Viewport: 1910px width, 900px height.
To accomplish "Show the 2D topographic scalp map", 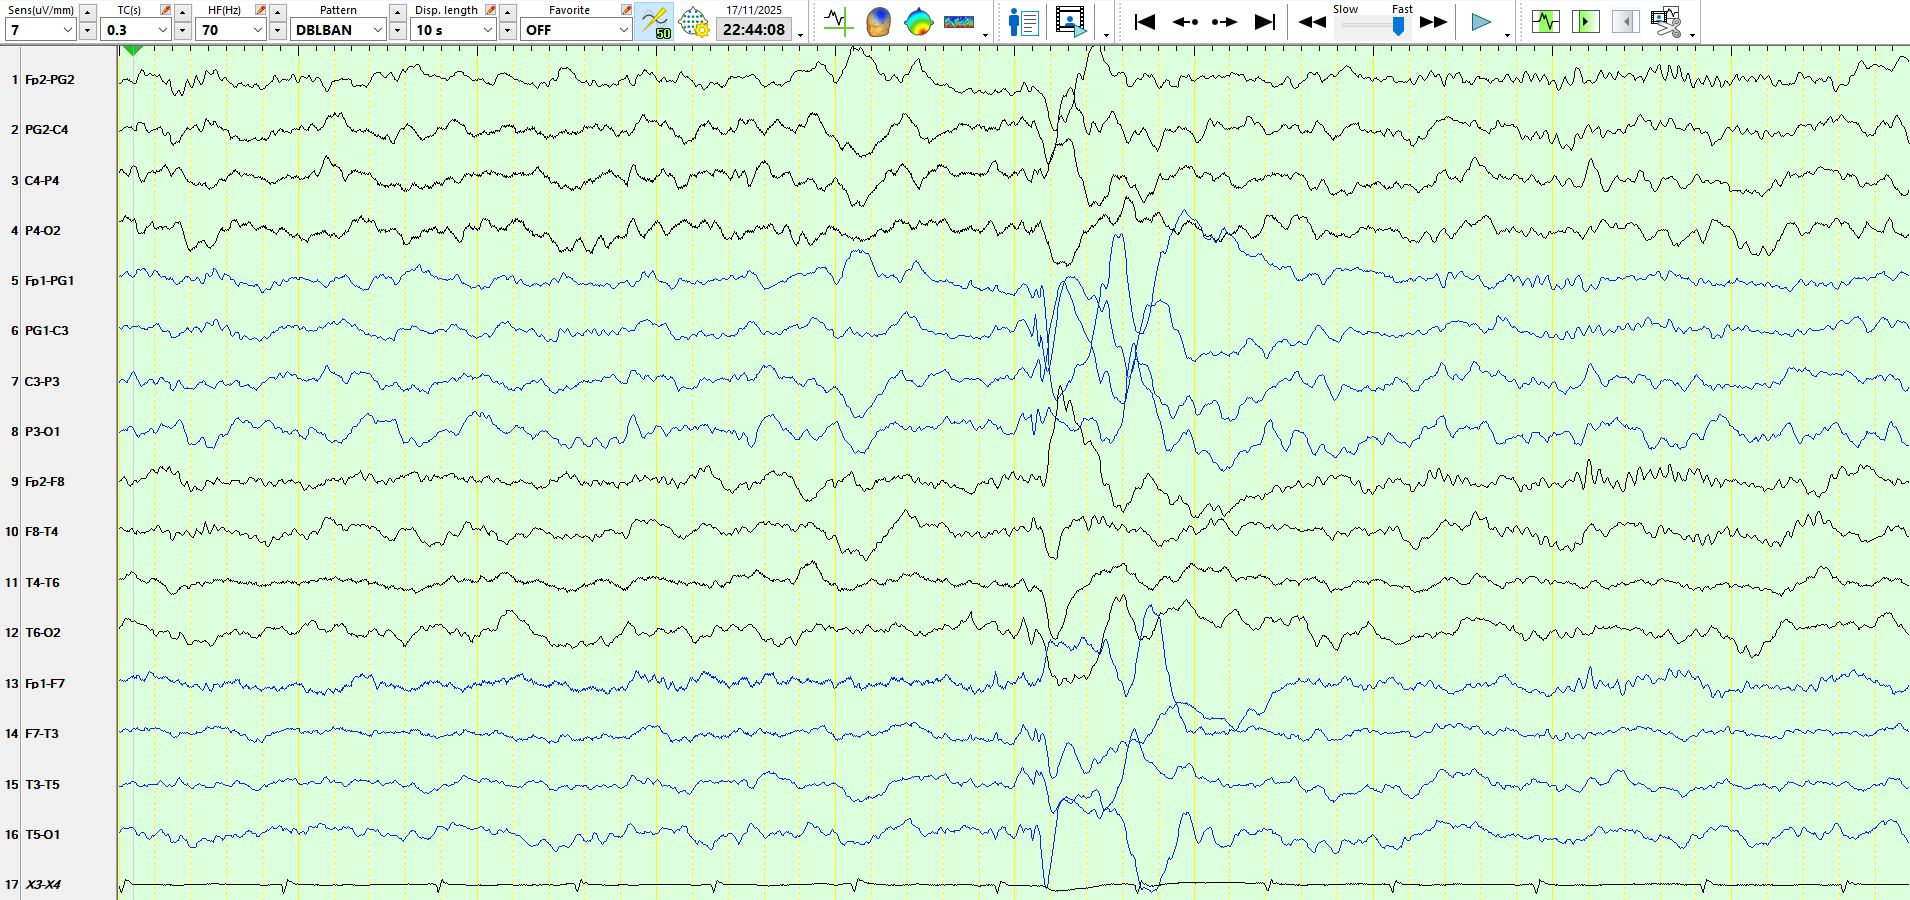I will coord(918,22).
